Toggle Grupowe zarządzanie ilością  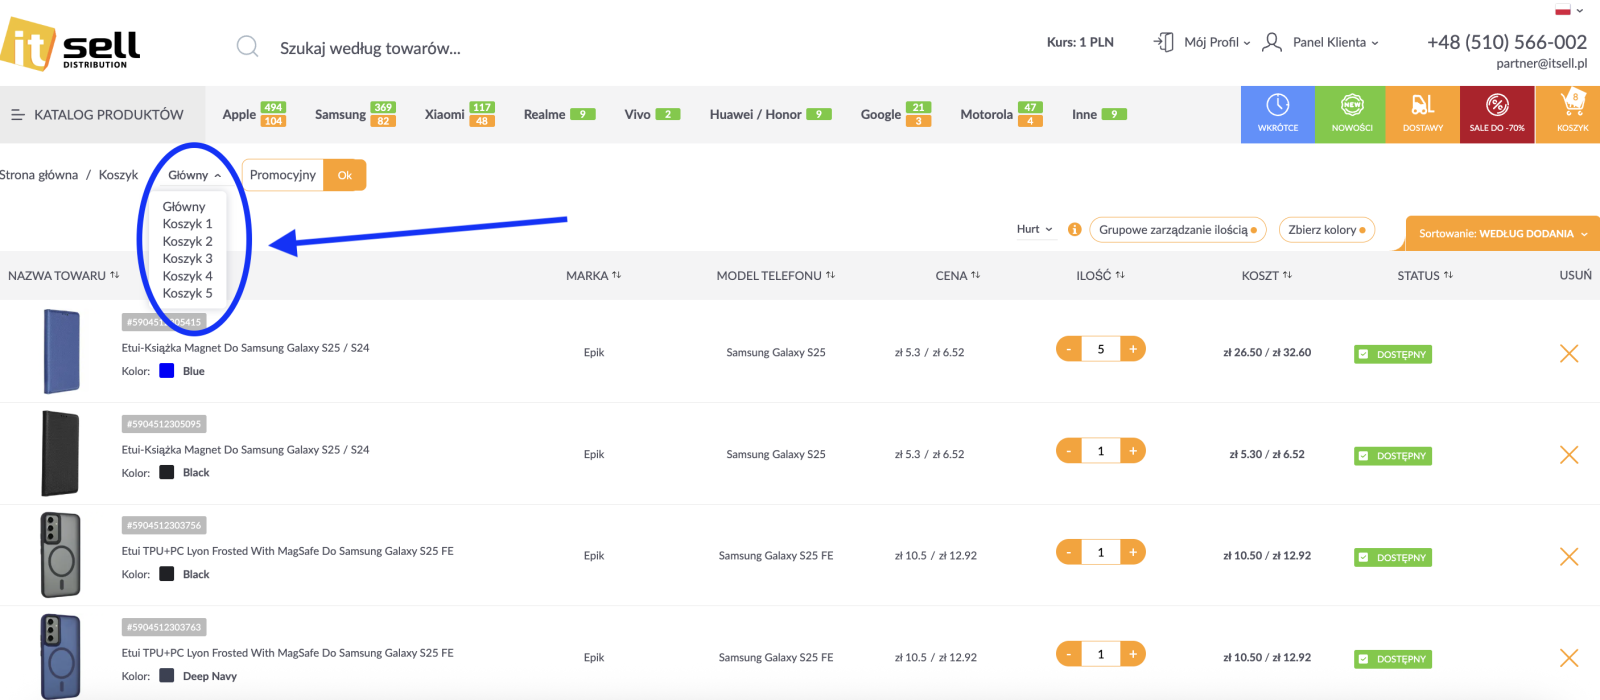click(1177, 230)
